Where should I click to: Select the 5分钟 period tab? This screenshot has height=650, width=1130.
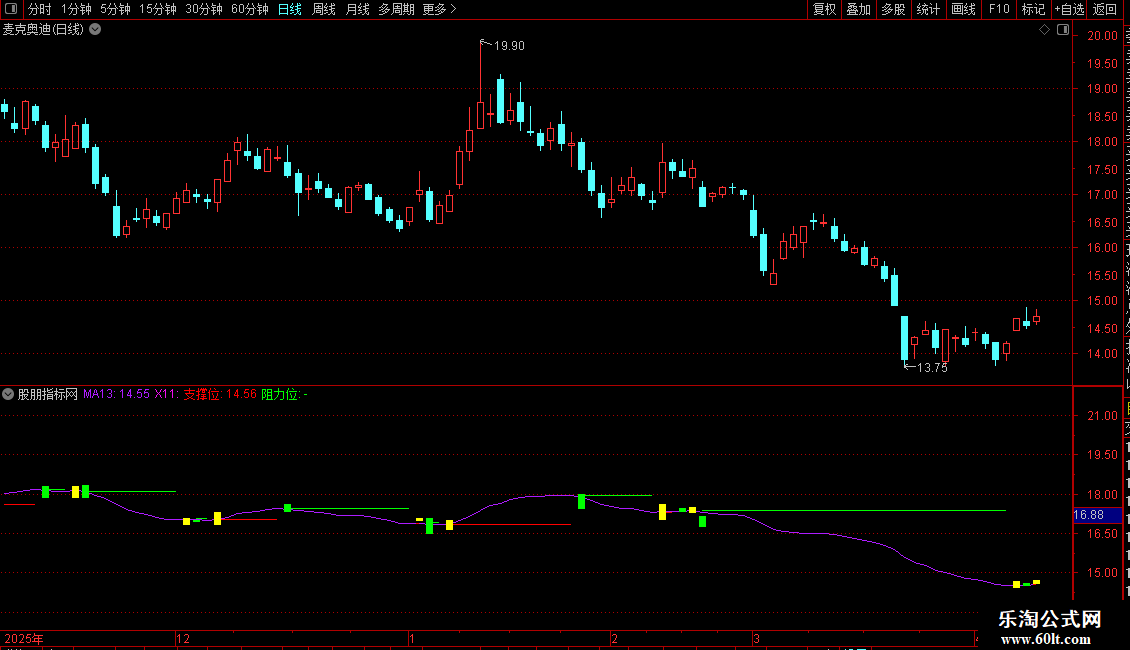[115, 9]
